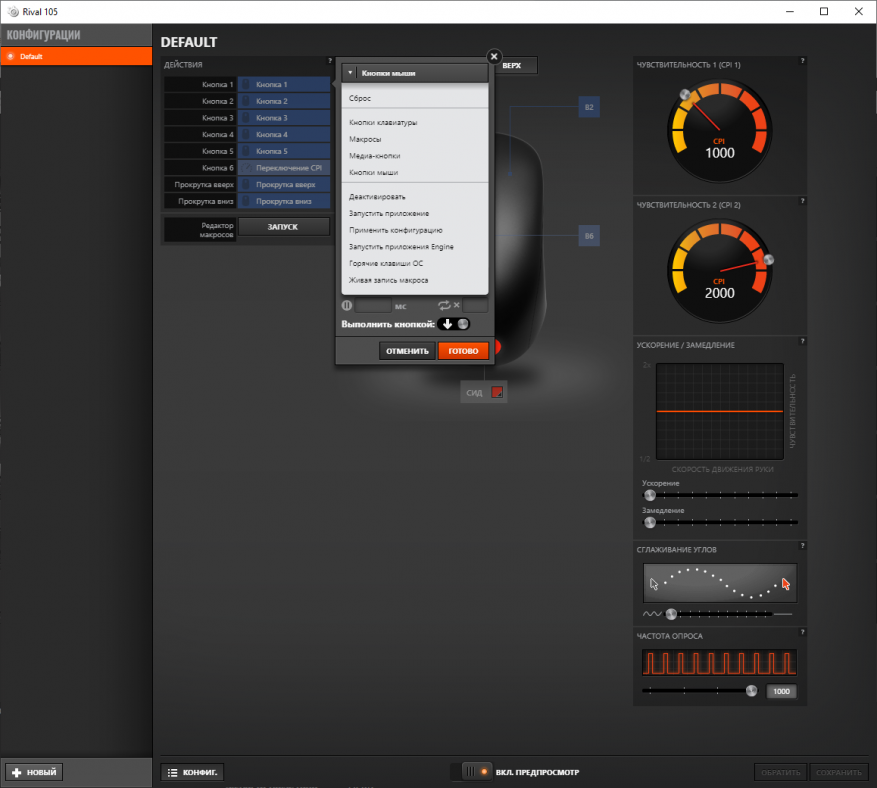Focus the repeat count input field
877x788 pixels.
[x=475, y=305]
